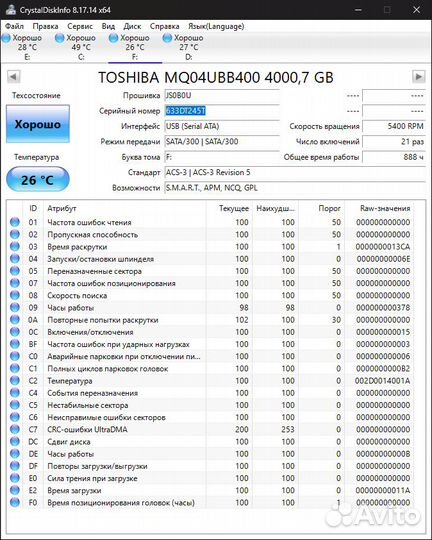Click status icon for DE Часы работы
432x540 pixels.
tap(15, 454)
